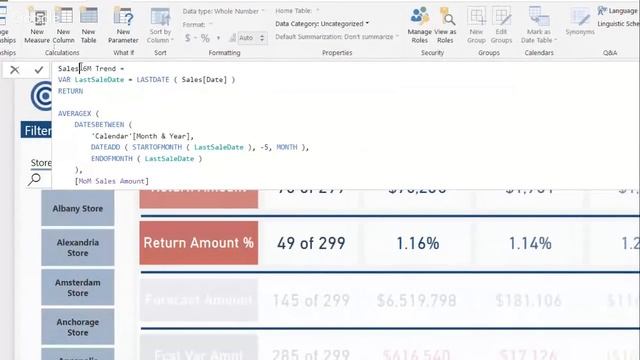Apply percentage format
This screenshot has height=360, width=640.
[x=205, y=38]
